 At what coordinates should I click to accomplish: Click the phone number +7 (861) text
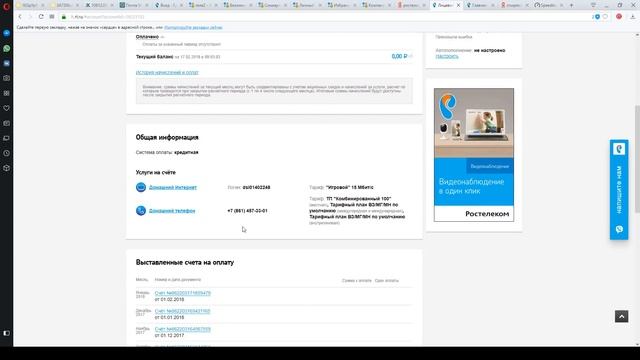(x=247, y=211)
